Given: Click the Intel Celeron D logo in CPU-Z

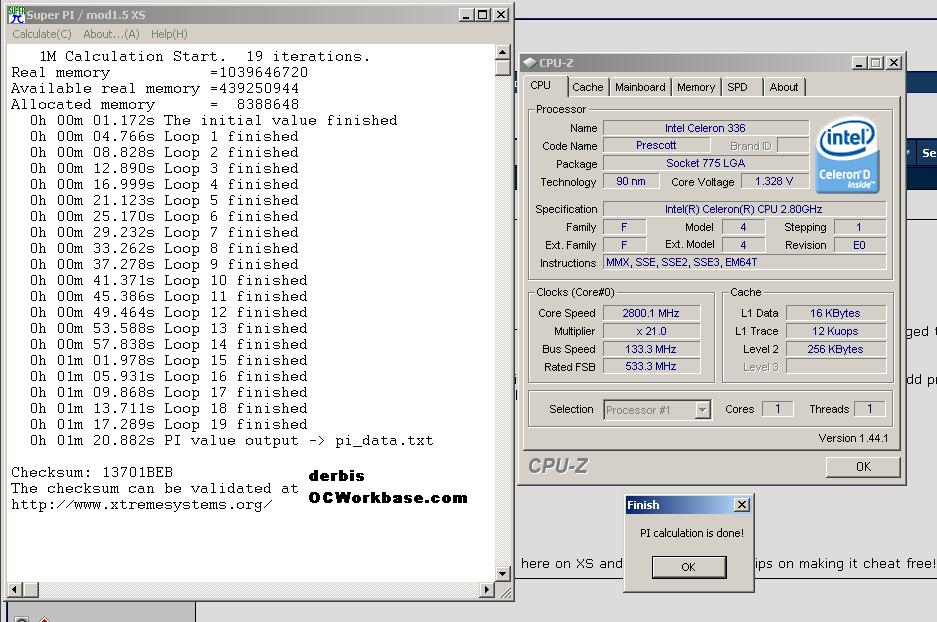Looking at the screenshot, I should (847, 155).
